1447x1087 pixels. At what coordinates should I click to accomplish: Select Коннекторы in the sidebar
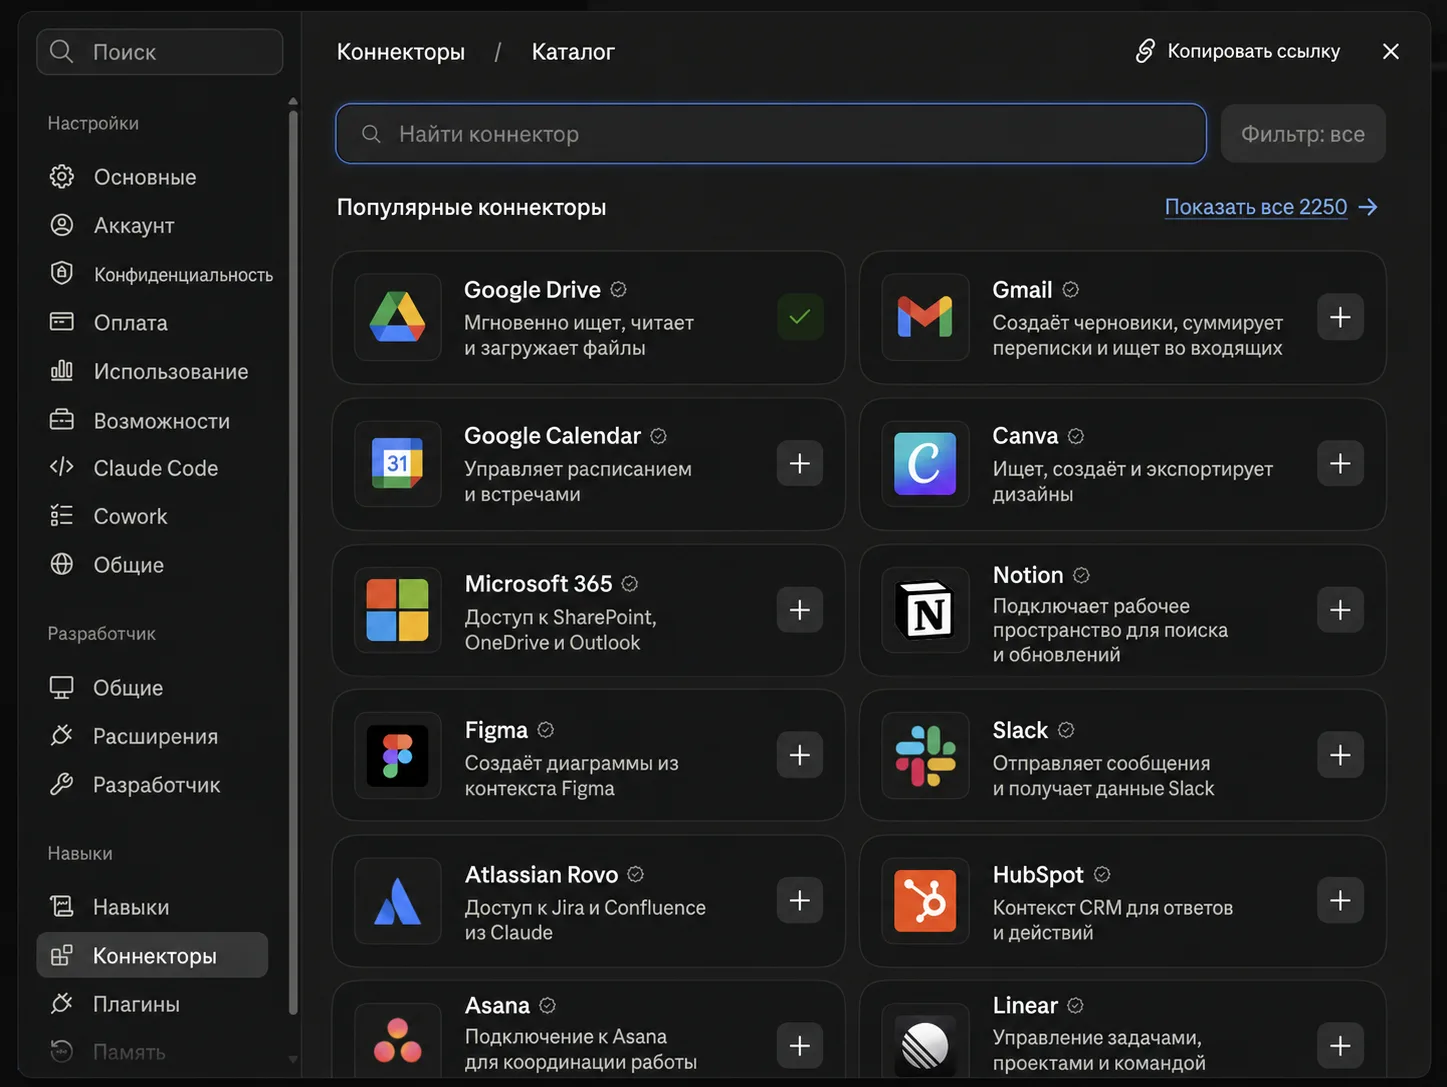[152, 956]
